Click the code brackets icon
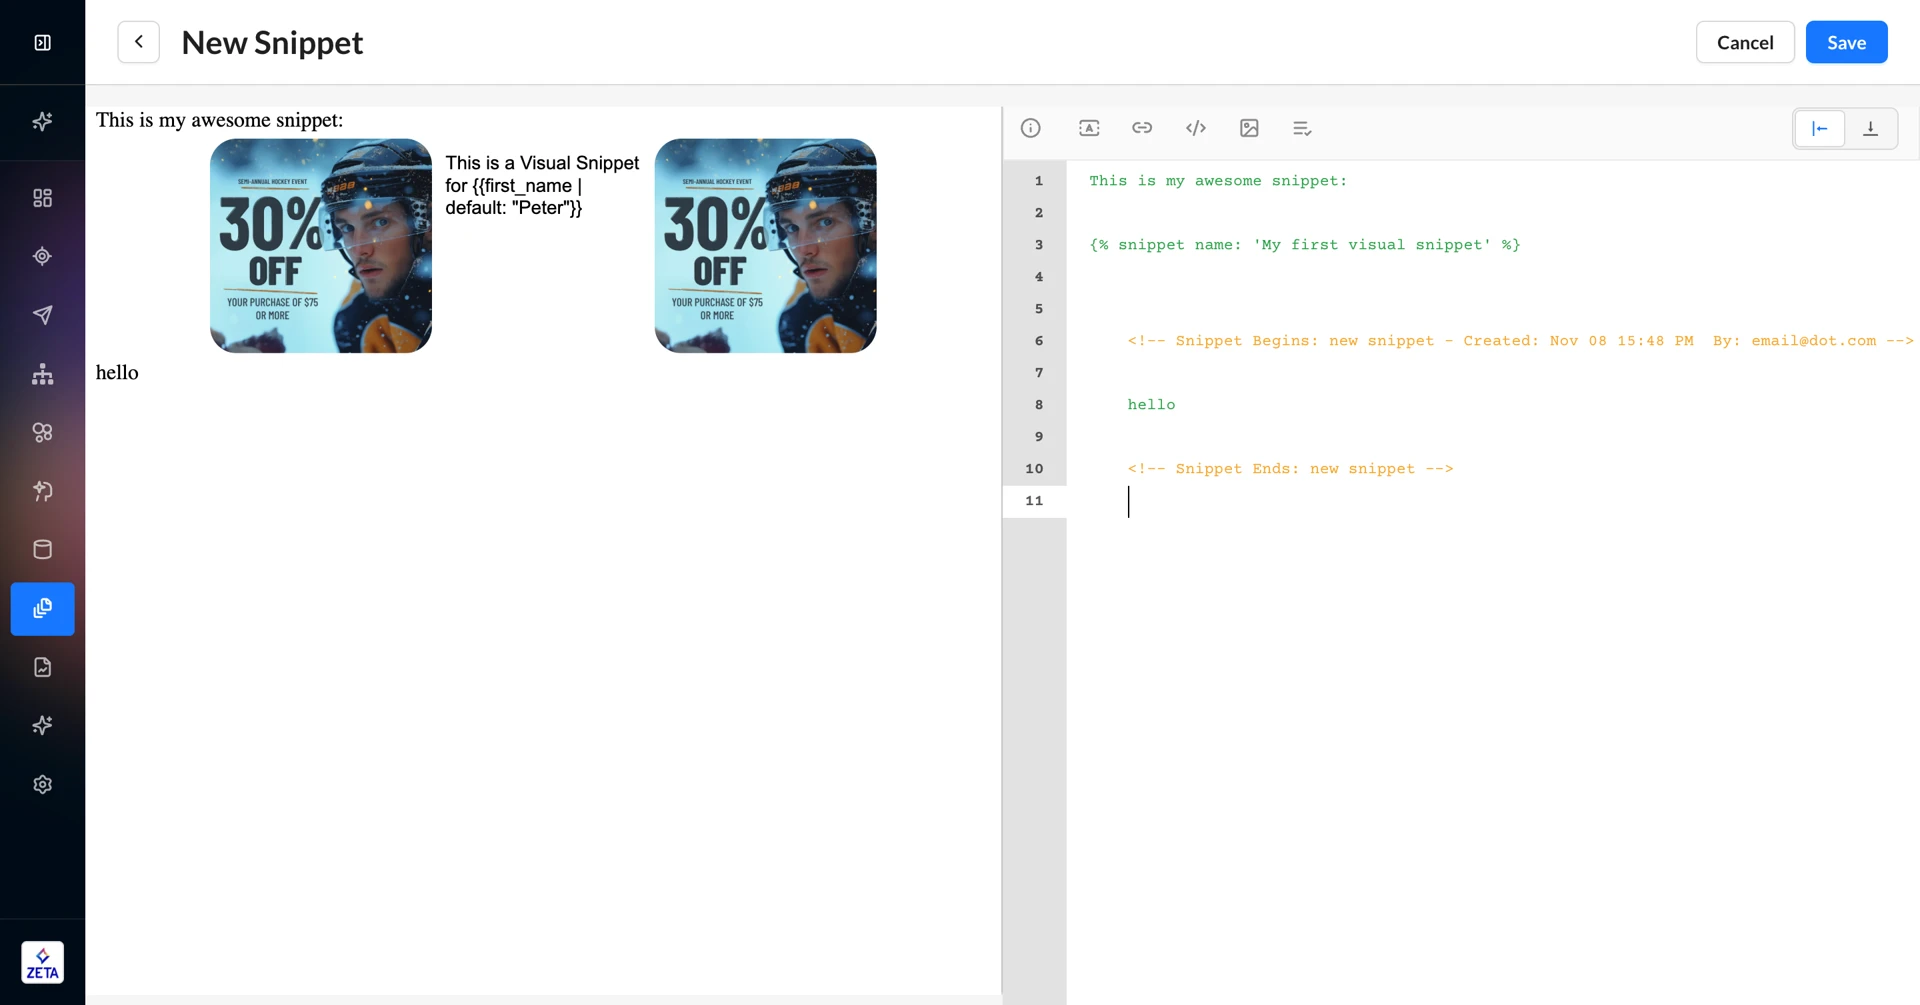This screenshot has width=1920, height=1005. [x=1196, y=128]
